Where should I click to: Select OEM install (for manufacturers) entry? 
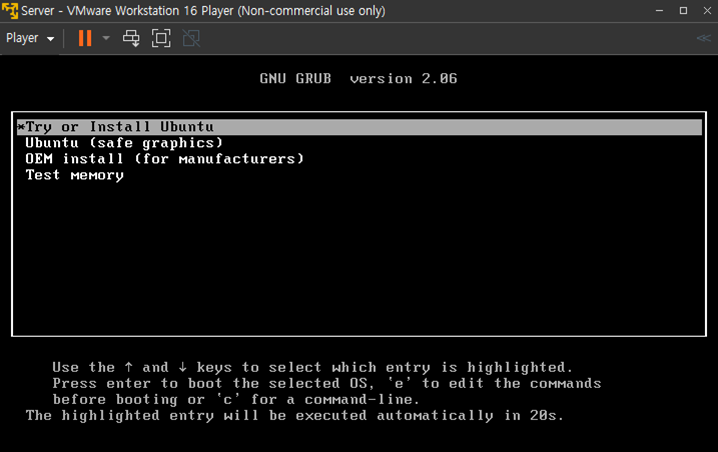[x=164, y=159]
